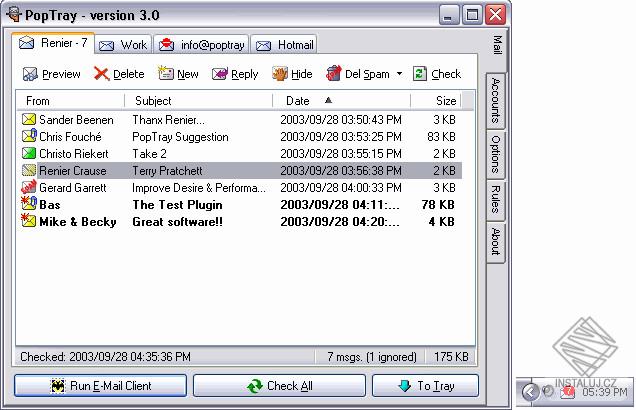Click the sender name Christo Riekert

coord(74,154)
